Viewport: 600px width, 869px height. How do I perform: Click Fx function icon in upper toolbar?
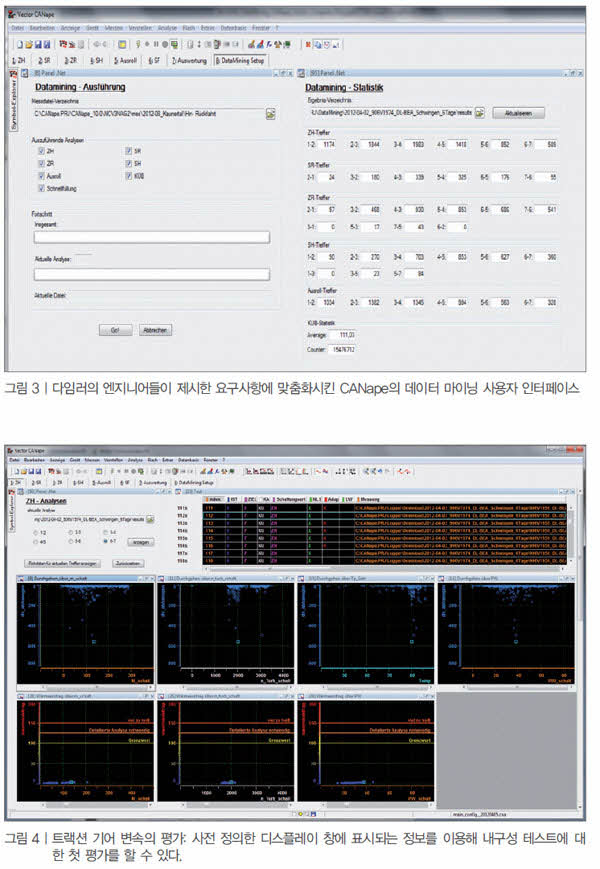pyautogui.click(x=269, y=44)
